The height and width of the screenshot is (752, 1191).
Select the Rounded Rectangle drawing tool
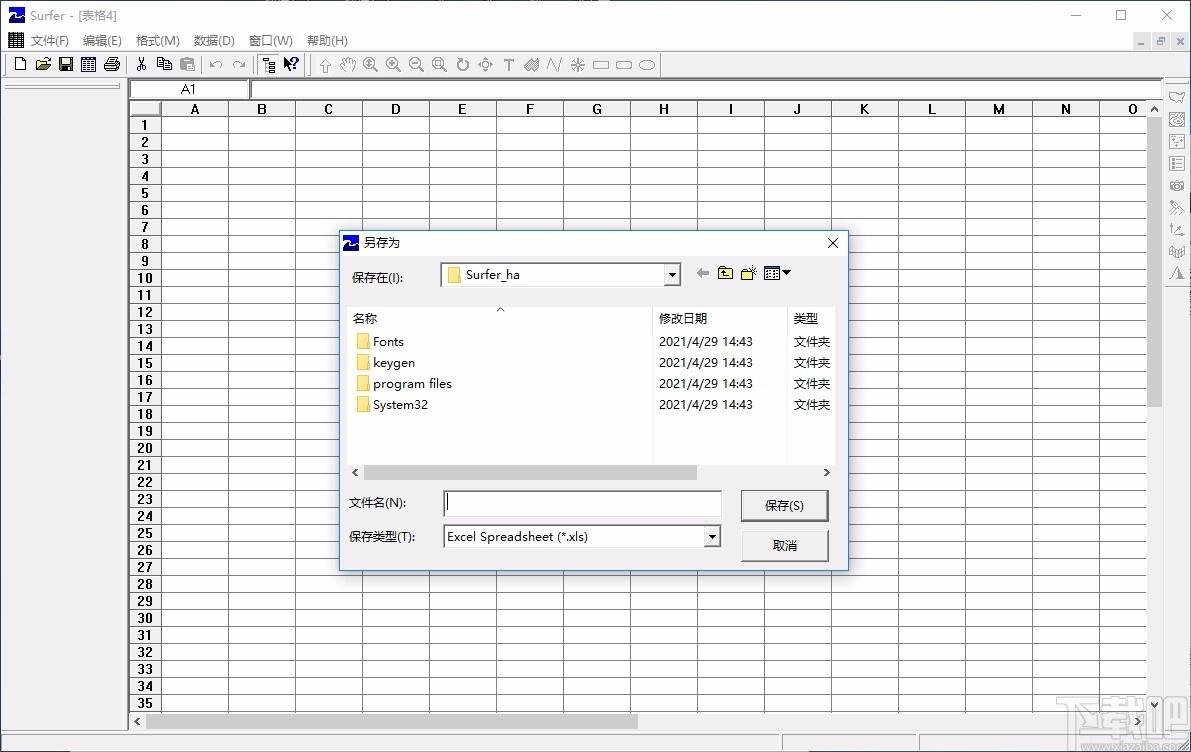[624, 65]
